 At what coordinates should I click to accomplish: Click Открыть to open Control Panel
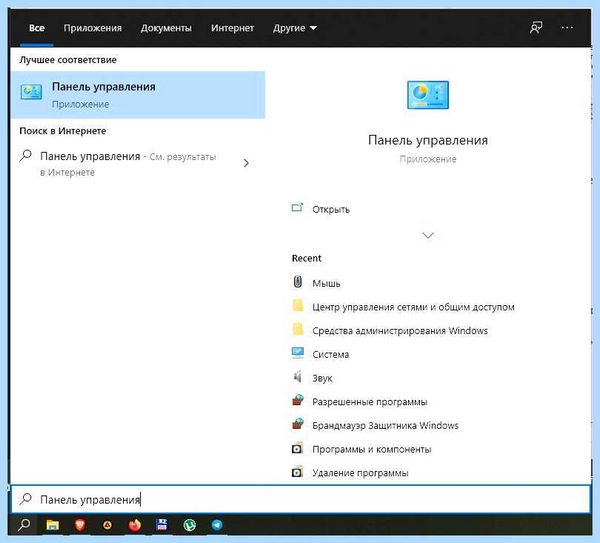click(x=331, y=209)
